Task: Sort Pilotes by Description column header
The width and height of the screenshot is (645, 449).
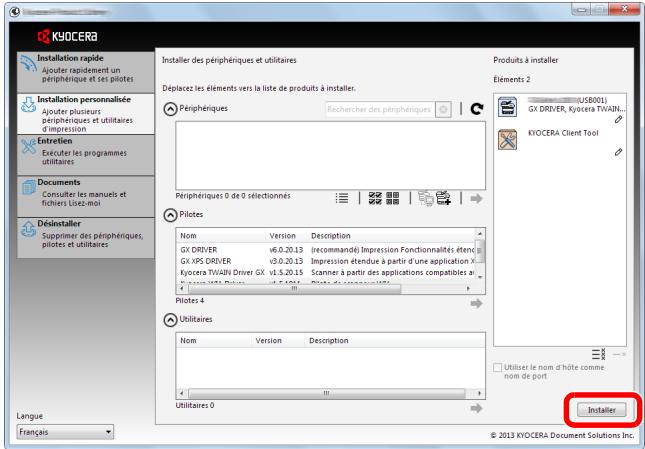Action: tap(391, 236)
